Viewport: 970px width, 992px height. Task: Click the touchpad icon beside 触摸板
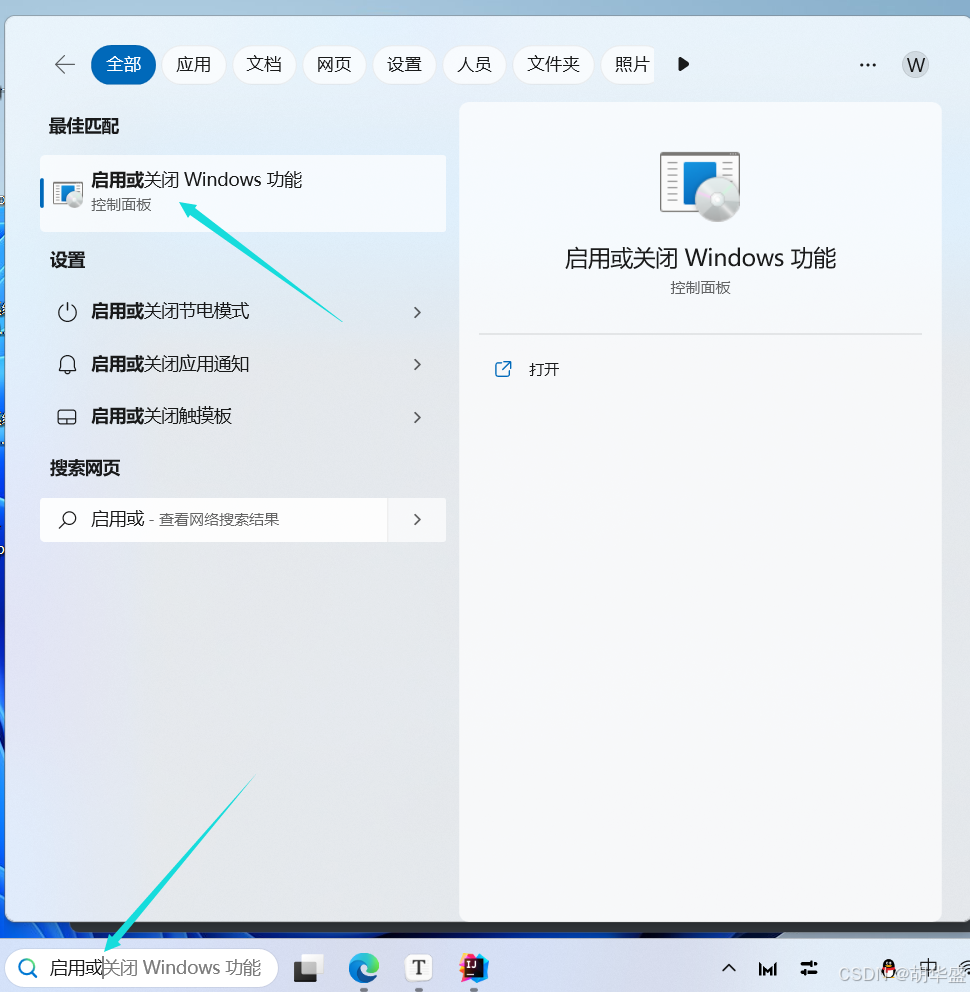coord(67,417)
